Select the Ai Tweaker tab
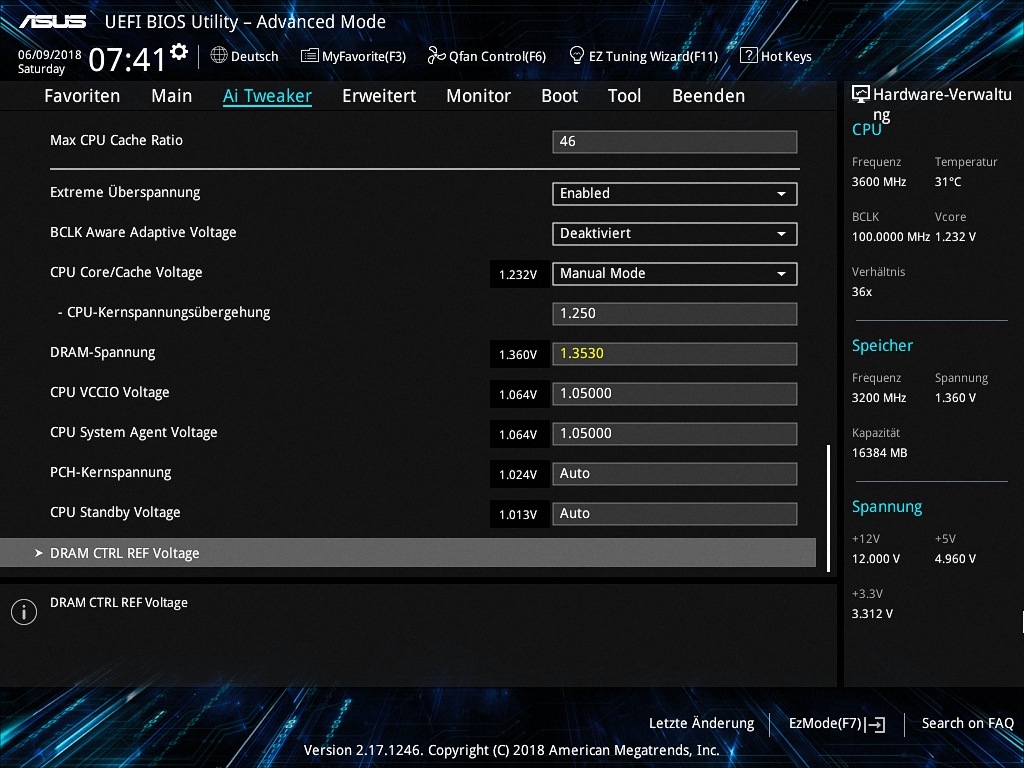 click(267, 96)
